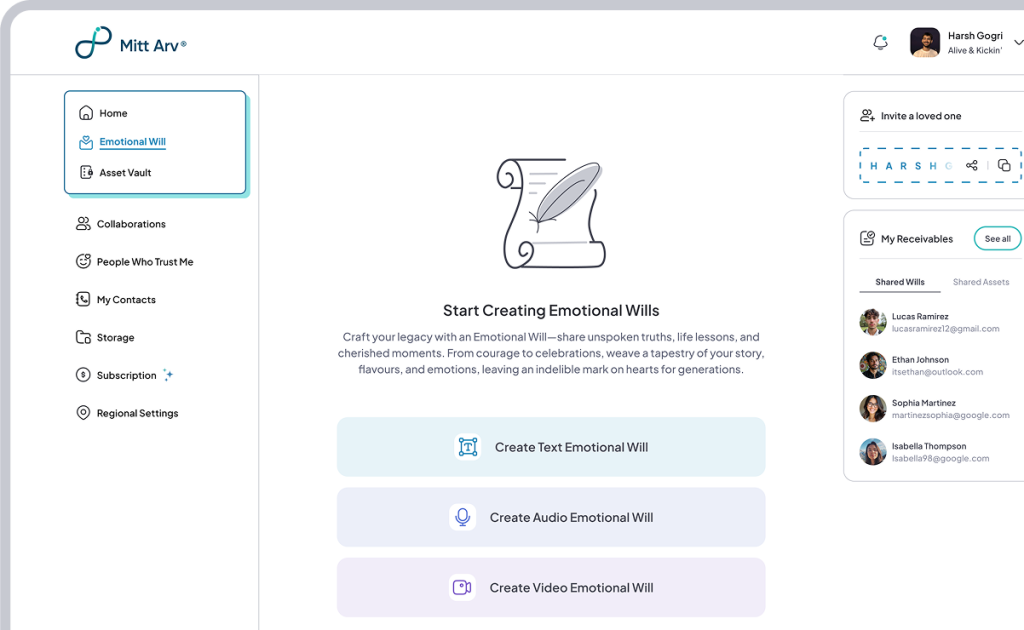1024x630 pixels.
Task: Click the Regional Settings location pin icon
Action: [x=84, y=413]
